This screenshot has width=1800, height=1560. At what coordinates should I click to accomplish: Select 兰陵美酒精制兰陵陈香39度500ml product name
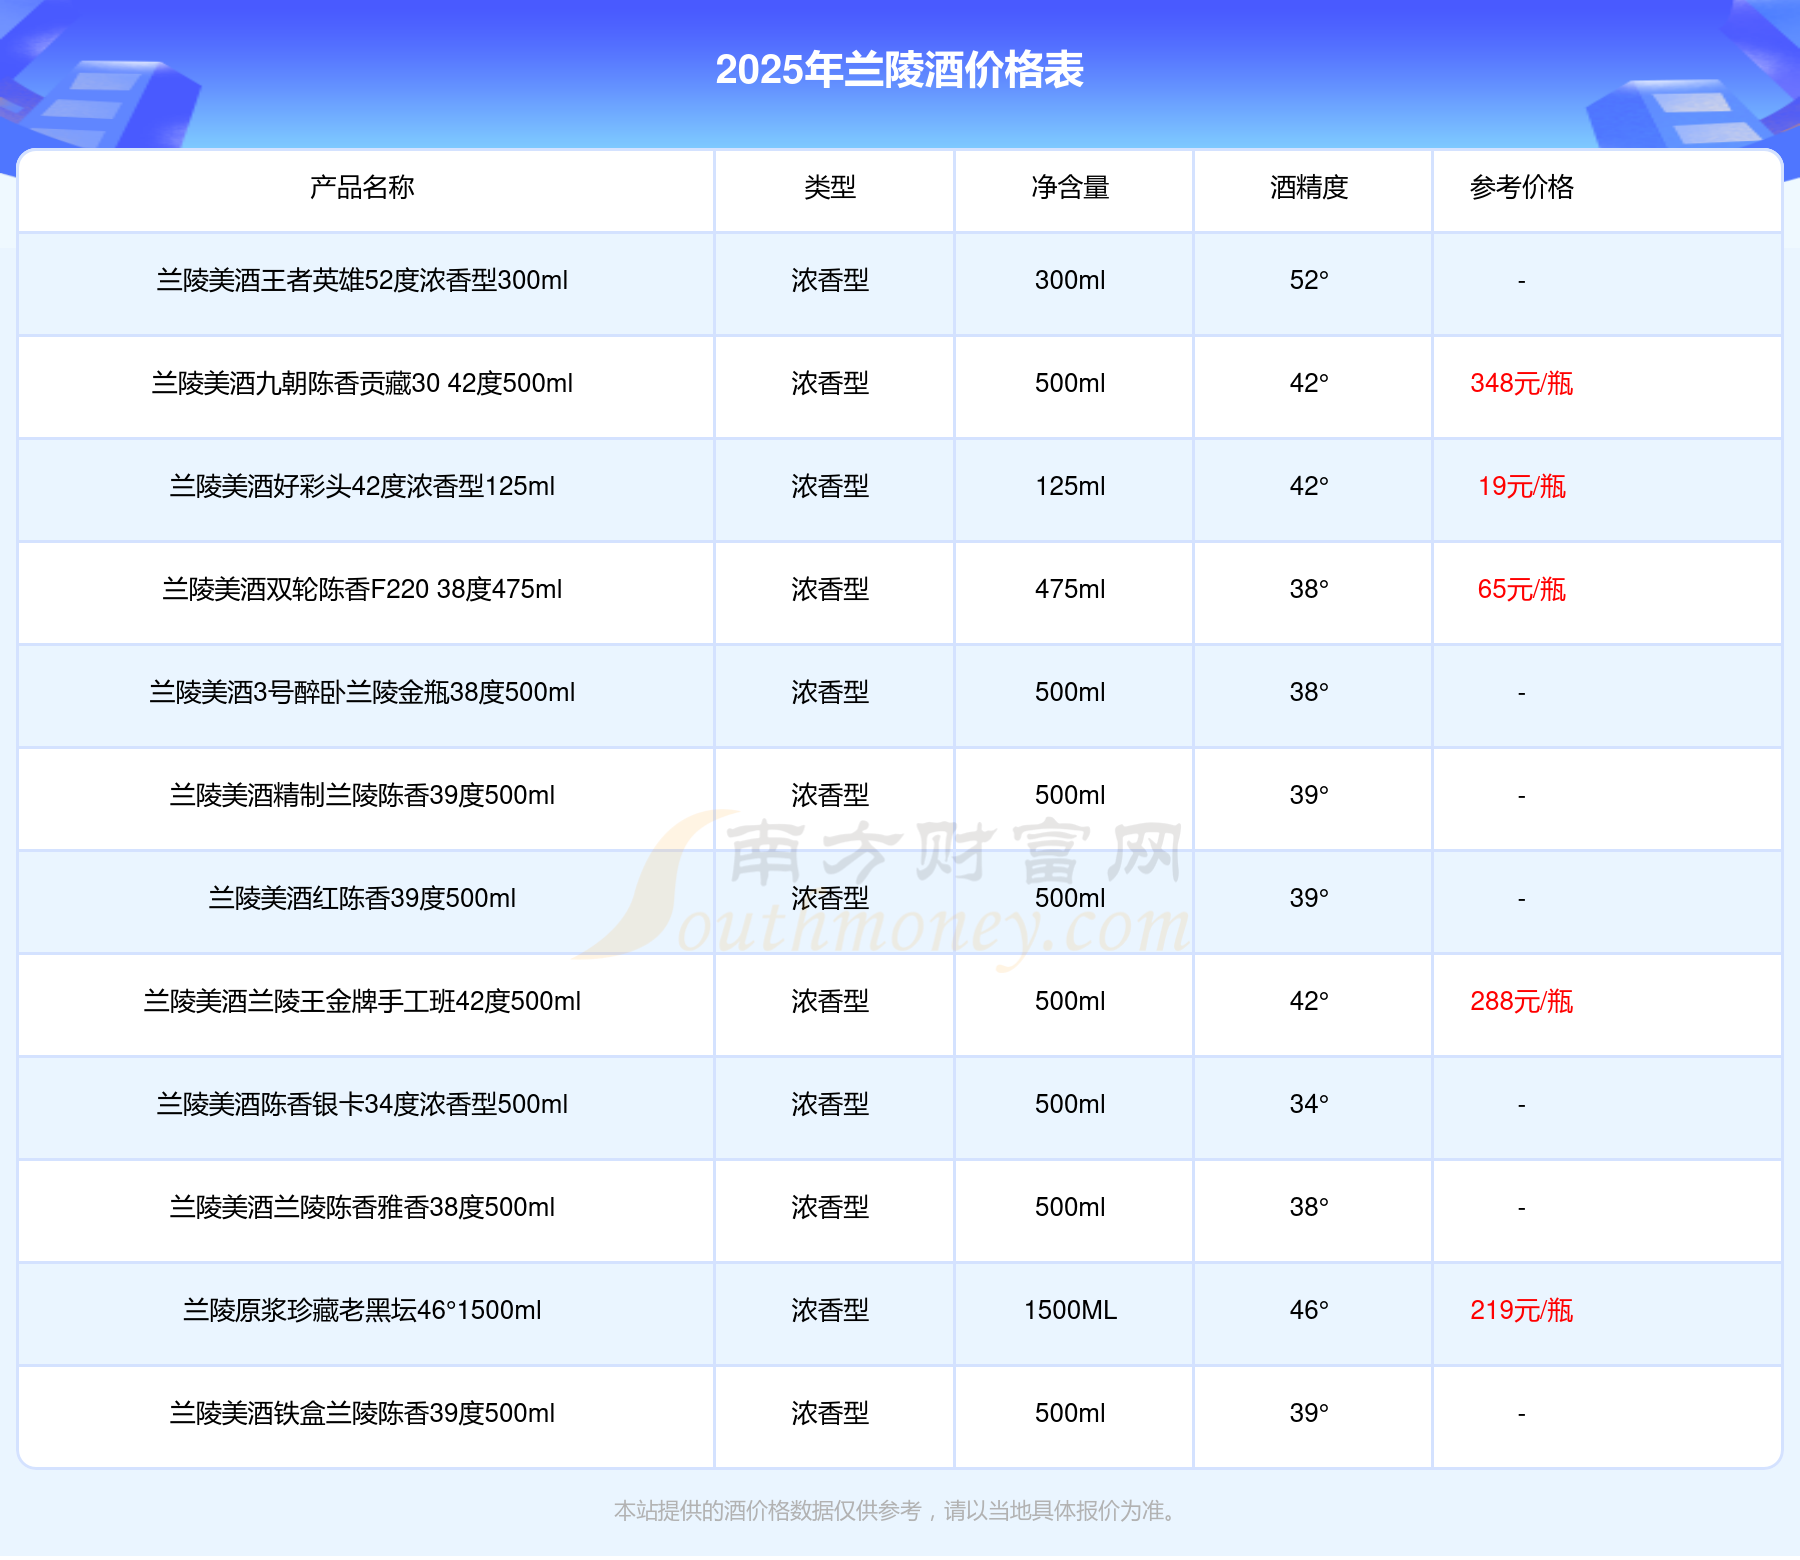coord(362,795)
